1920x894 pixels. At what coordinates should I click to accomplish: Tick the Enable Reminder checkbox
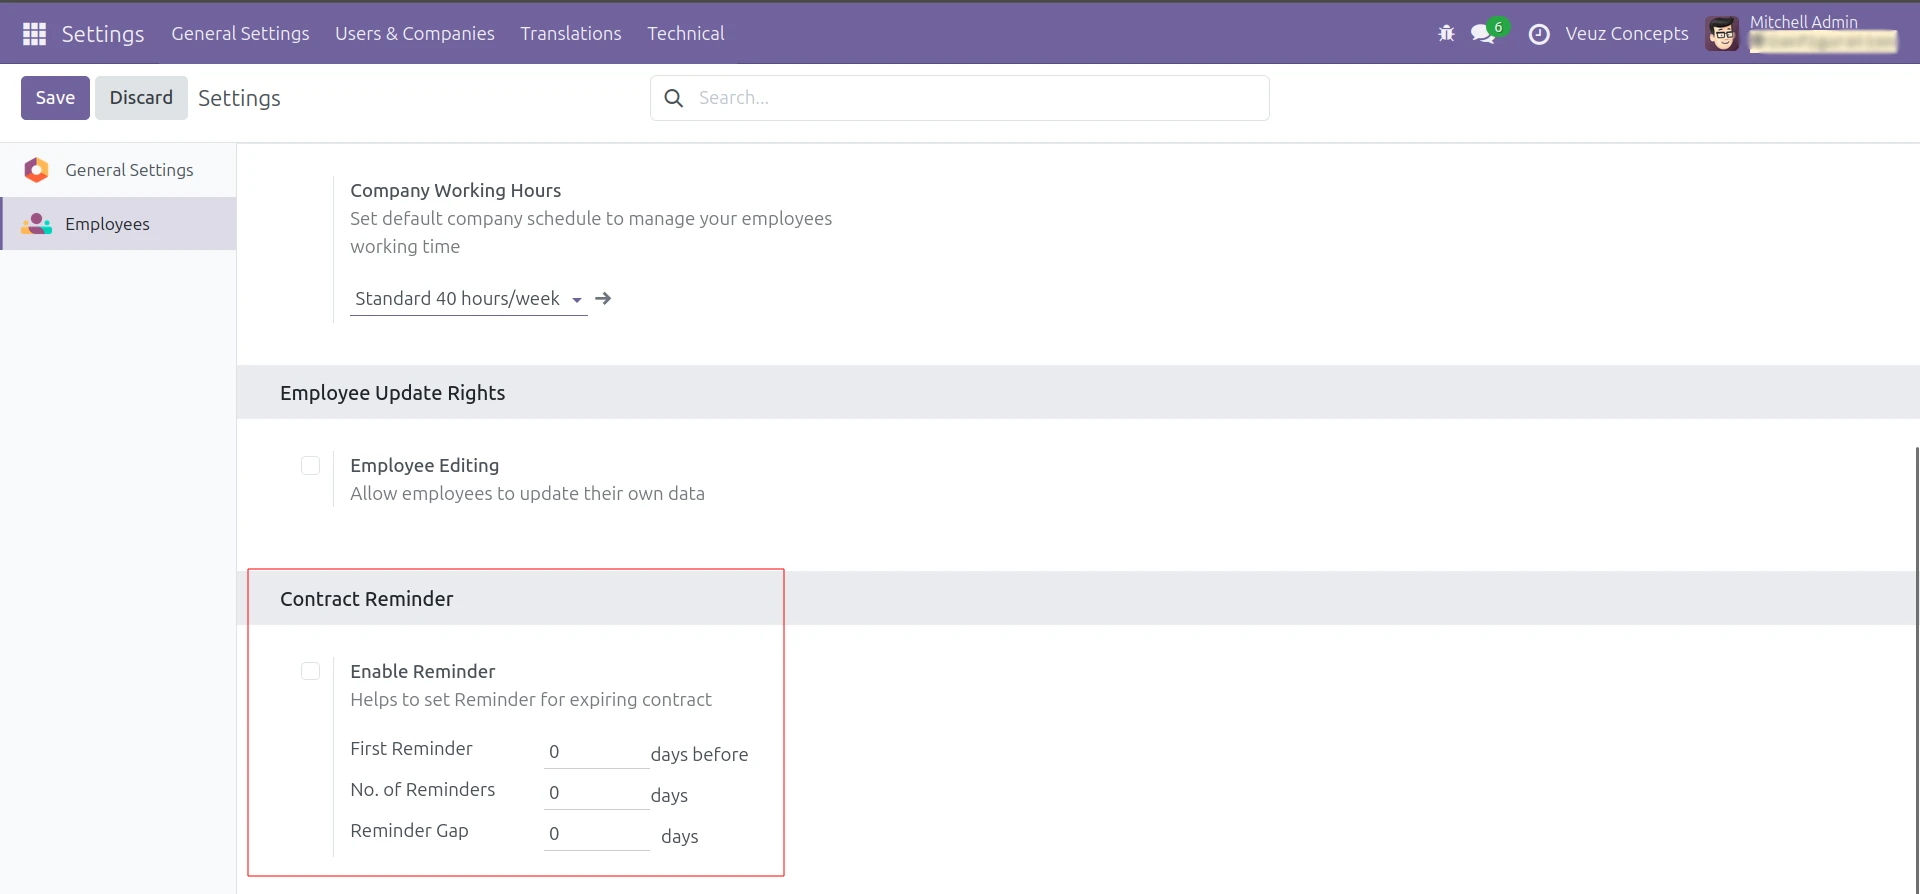pyautogui.click(x=310, y=672)
